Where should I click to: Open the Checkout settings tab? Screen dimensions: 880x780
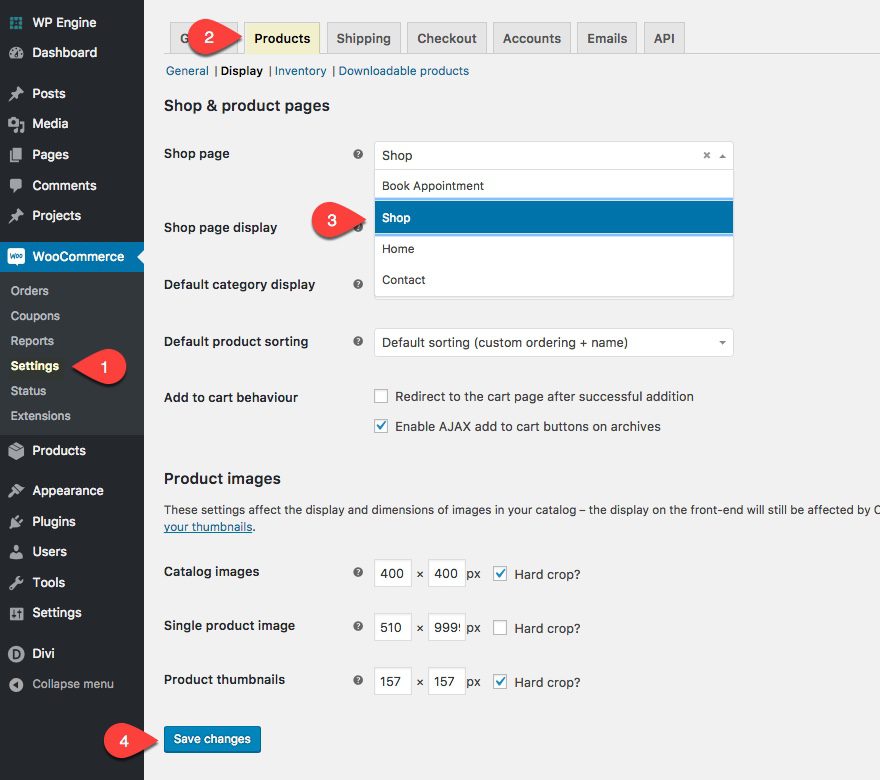(446, 39)
